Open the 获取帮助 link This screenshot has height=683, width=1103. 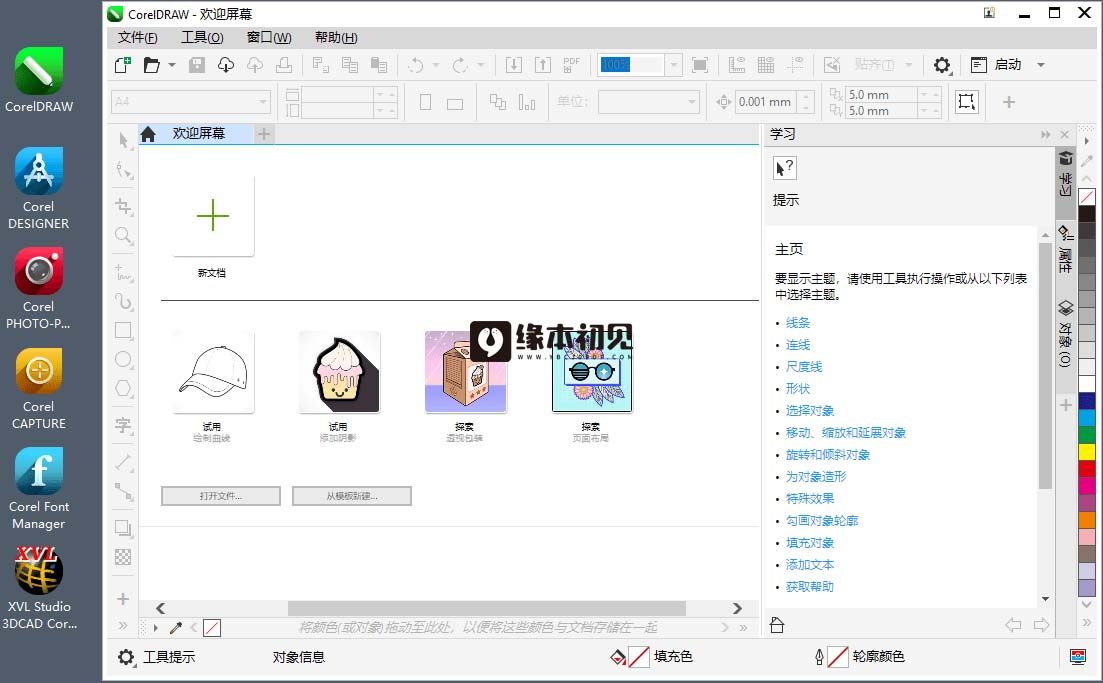tap(810, 587)
